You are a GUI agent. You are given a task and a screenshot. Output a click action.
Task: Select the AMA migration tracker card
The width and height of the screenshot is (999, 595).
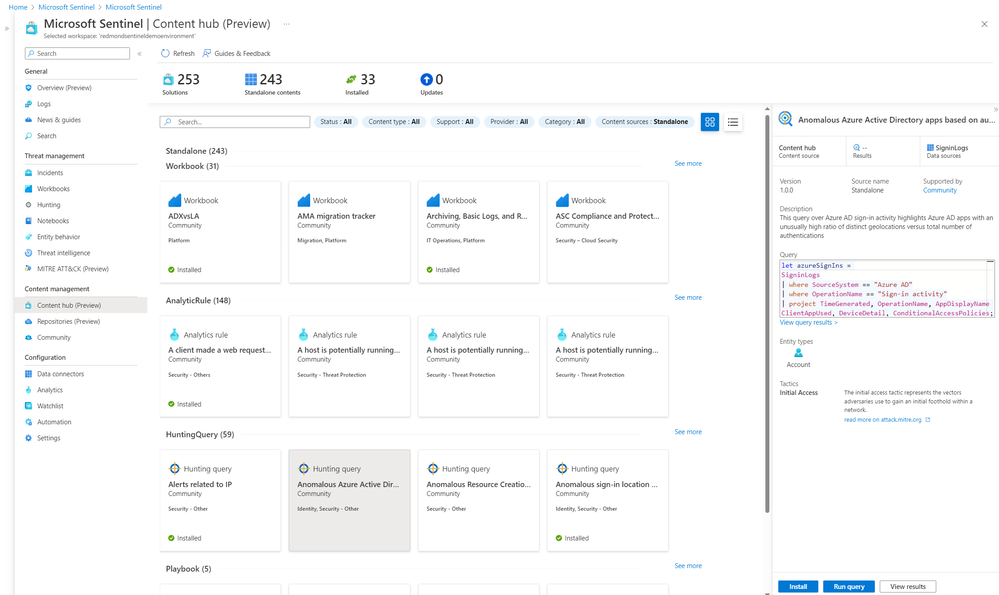[349, 232]
